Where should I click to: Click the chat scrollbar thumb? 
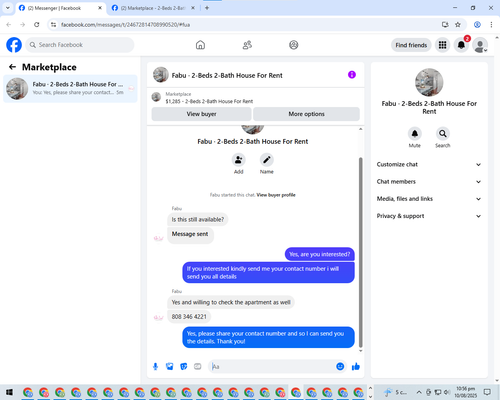[360, 252]
